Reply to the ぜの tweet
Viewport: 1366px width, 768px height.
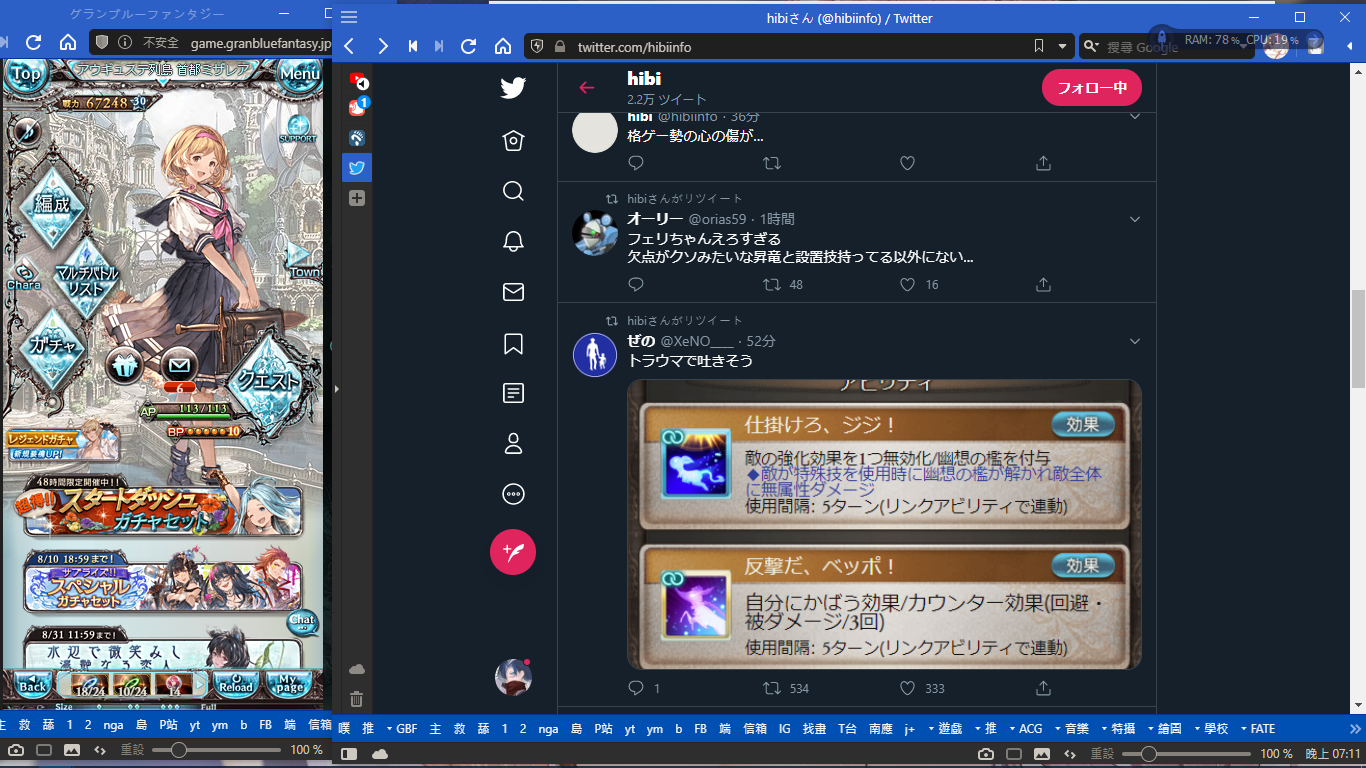pos(636,688)
